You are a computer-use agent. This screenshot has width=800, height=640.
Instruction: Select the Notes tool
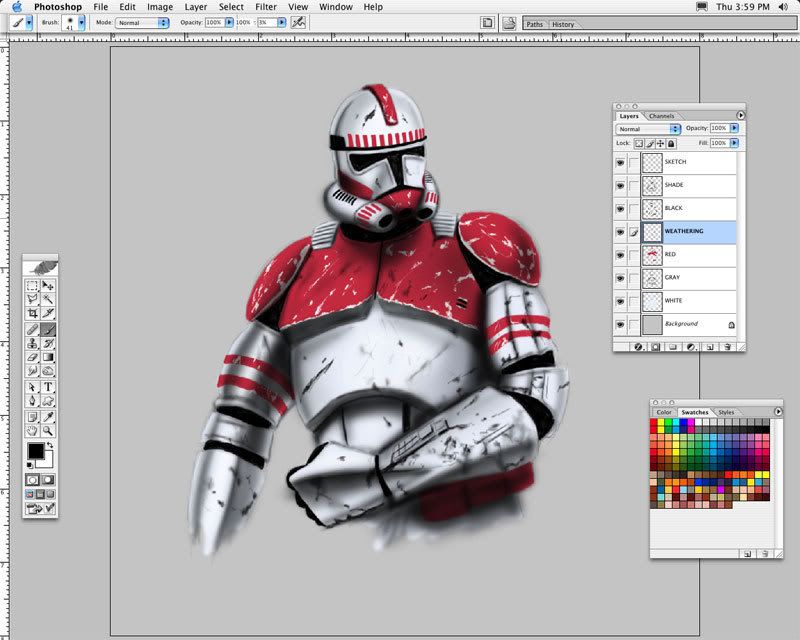[x=32, y=417]
